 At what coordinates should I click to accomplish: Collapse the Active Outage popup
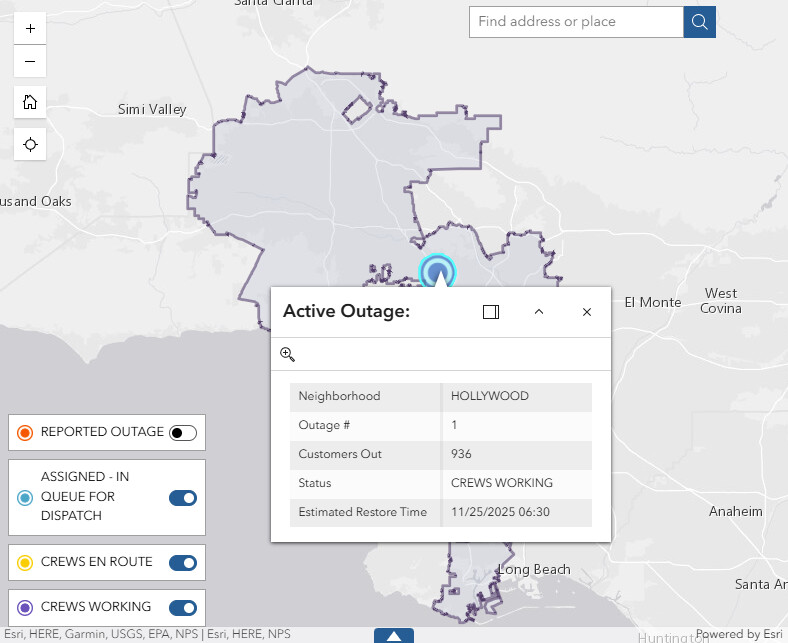tap(538, 312)
